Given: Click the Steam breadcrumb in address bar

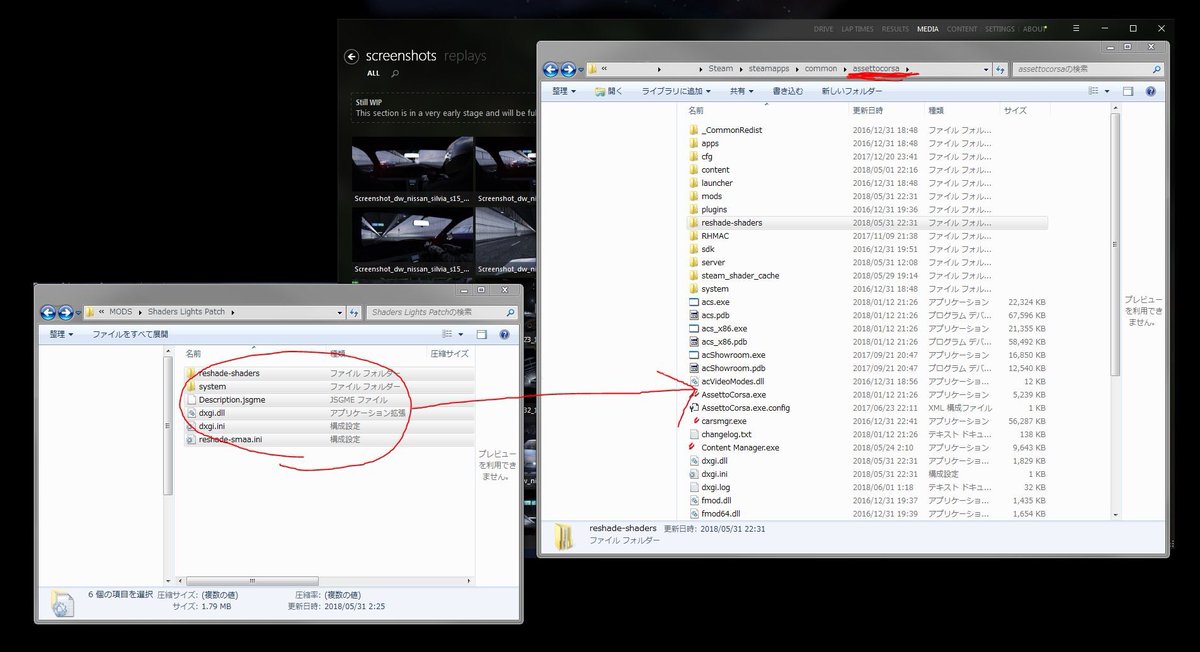Looking at the screenshot, I should point(720,69).
